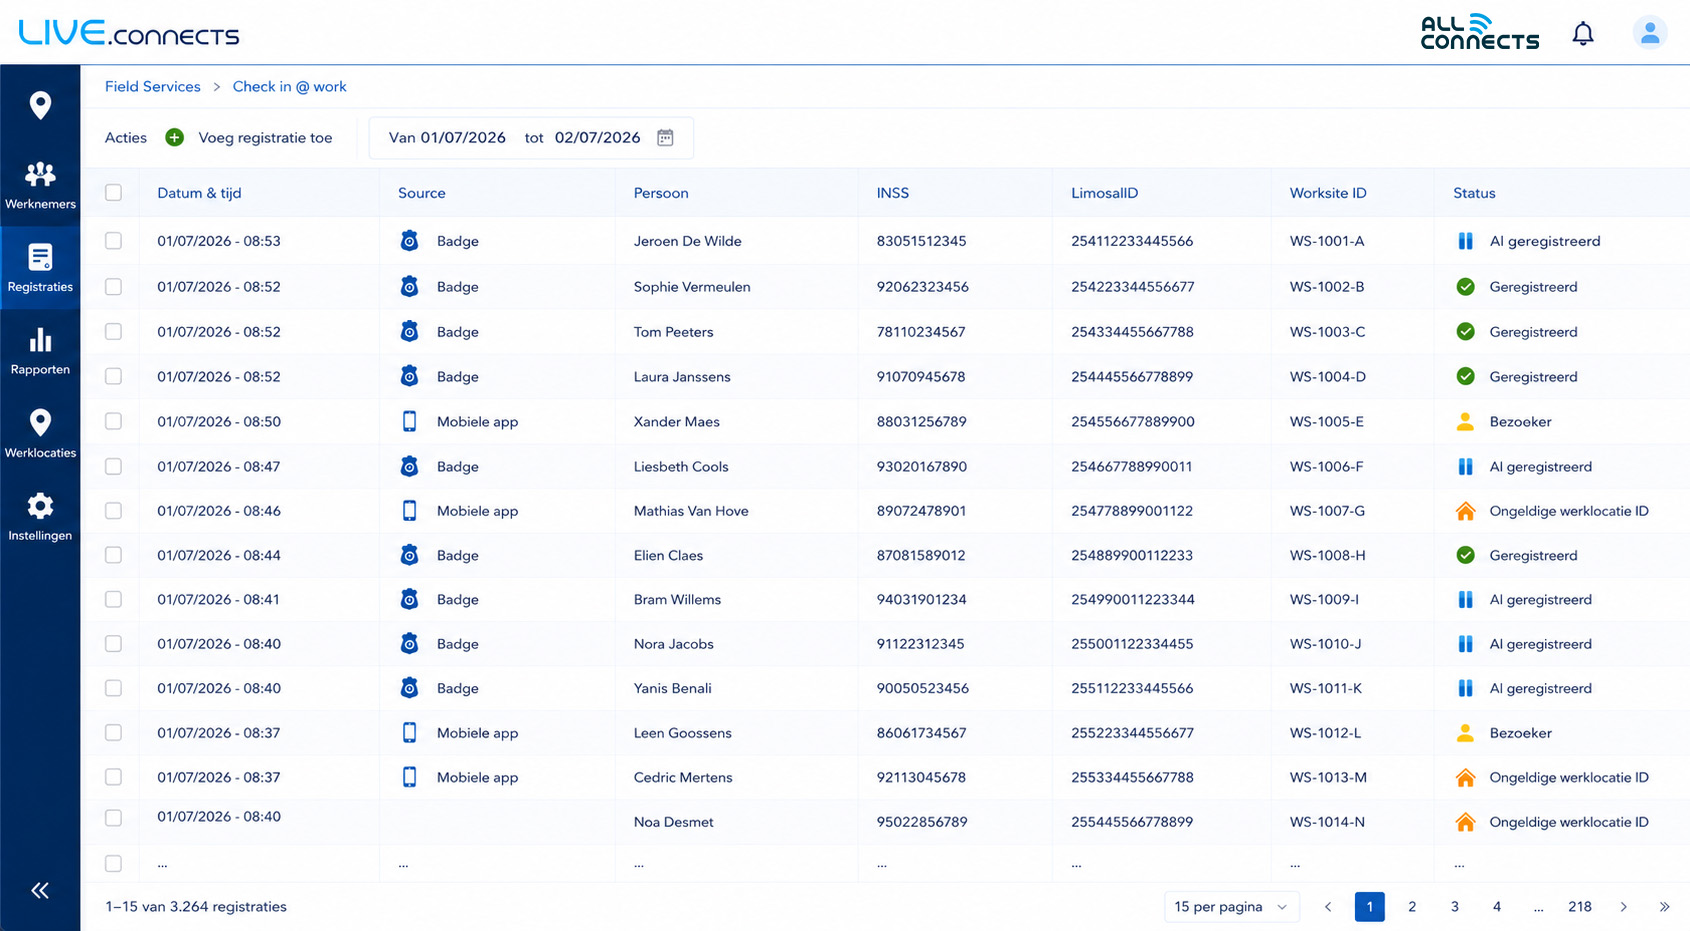
Task: Open the user profile avatar
Action: pyautogui.click(x=1650, y=33)
